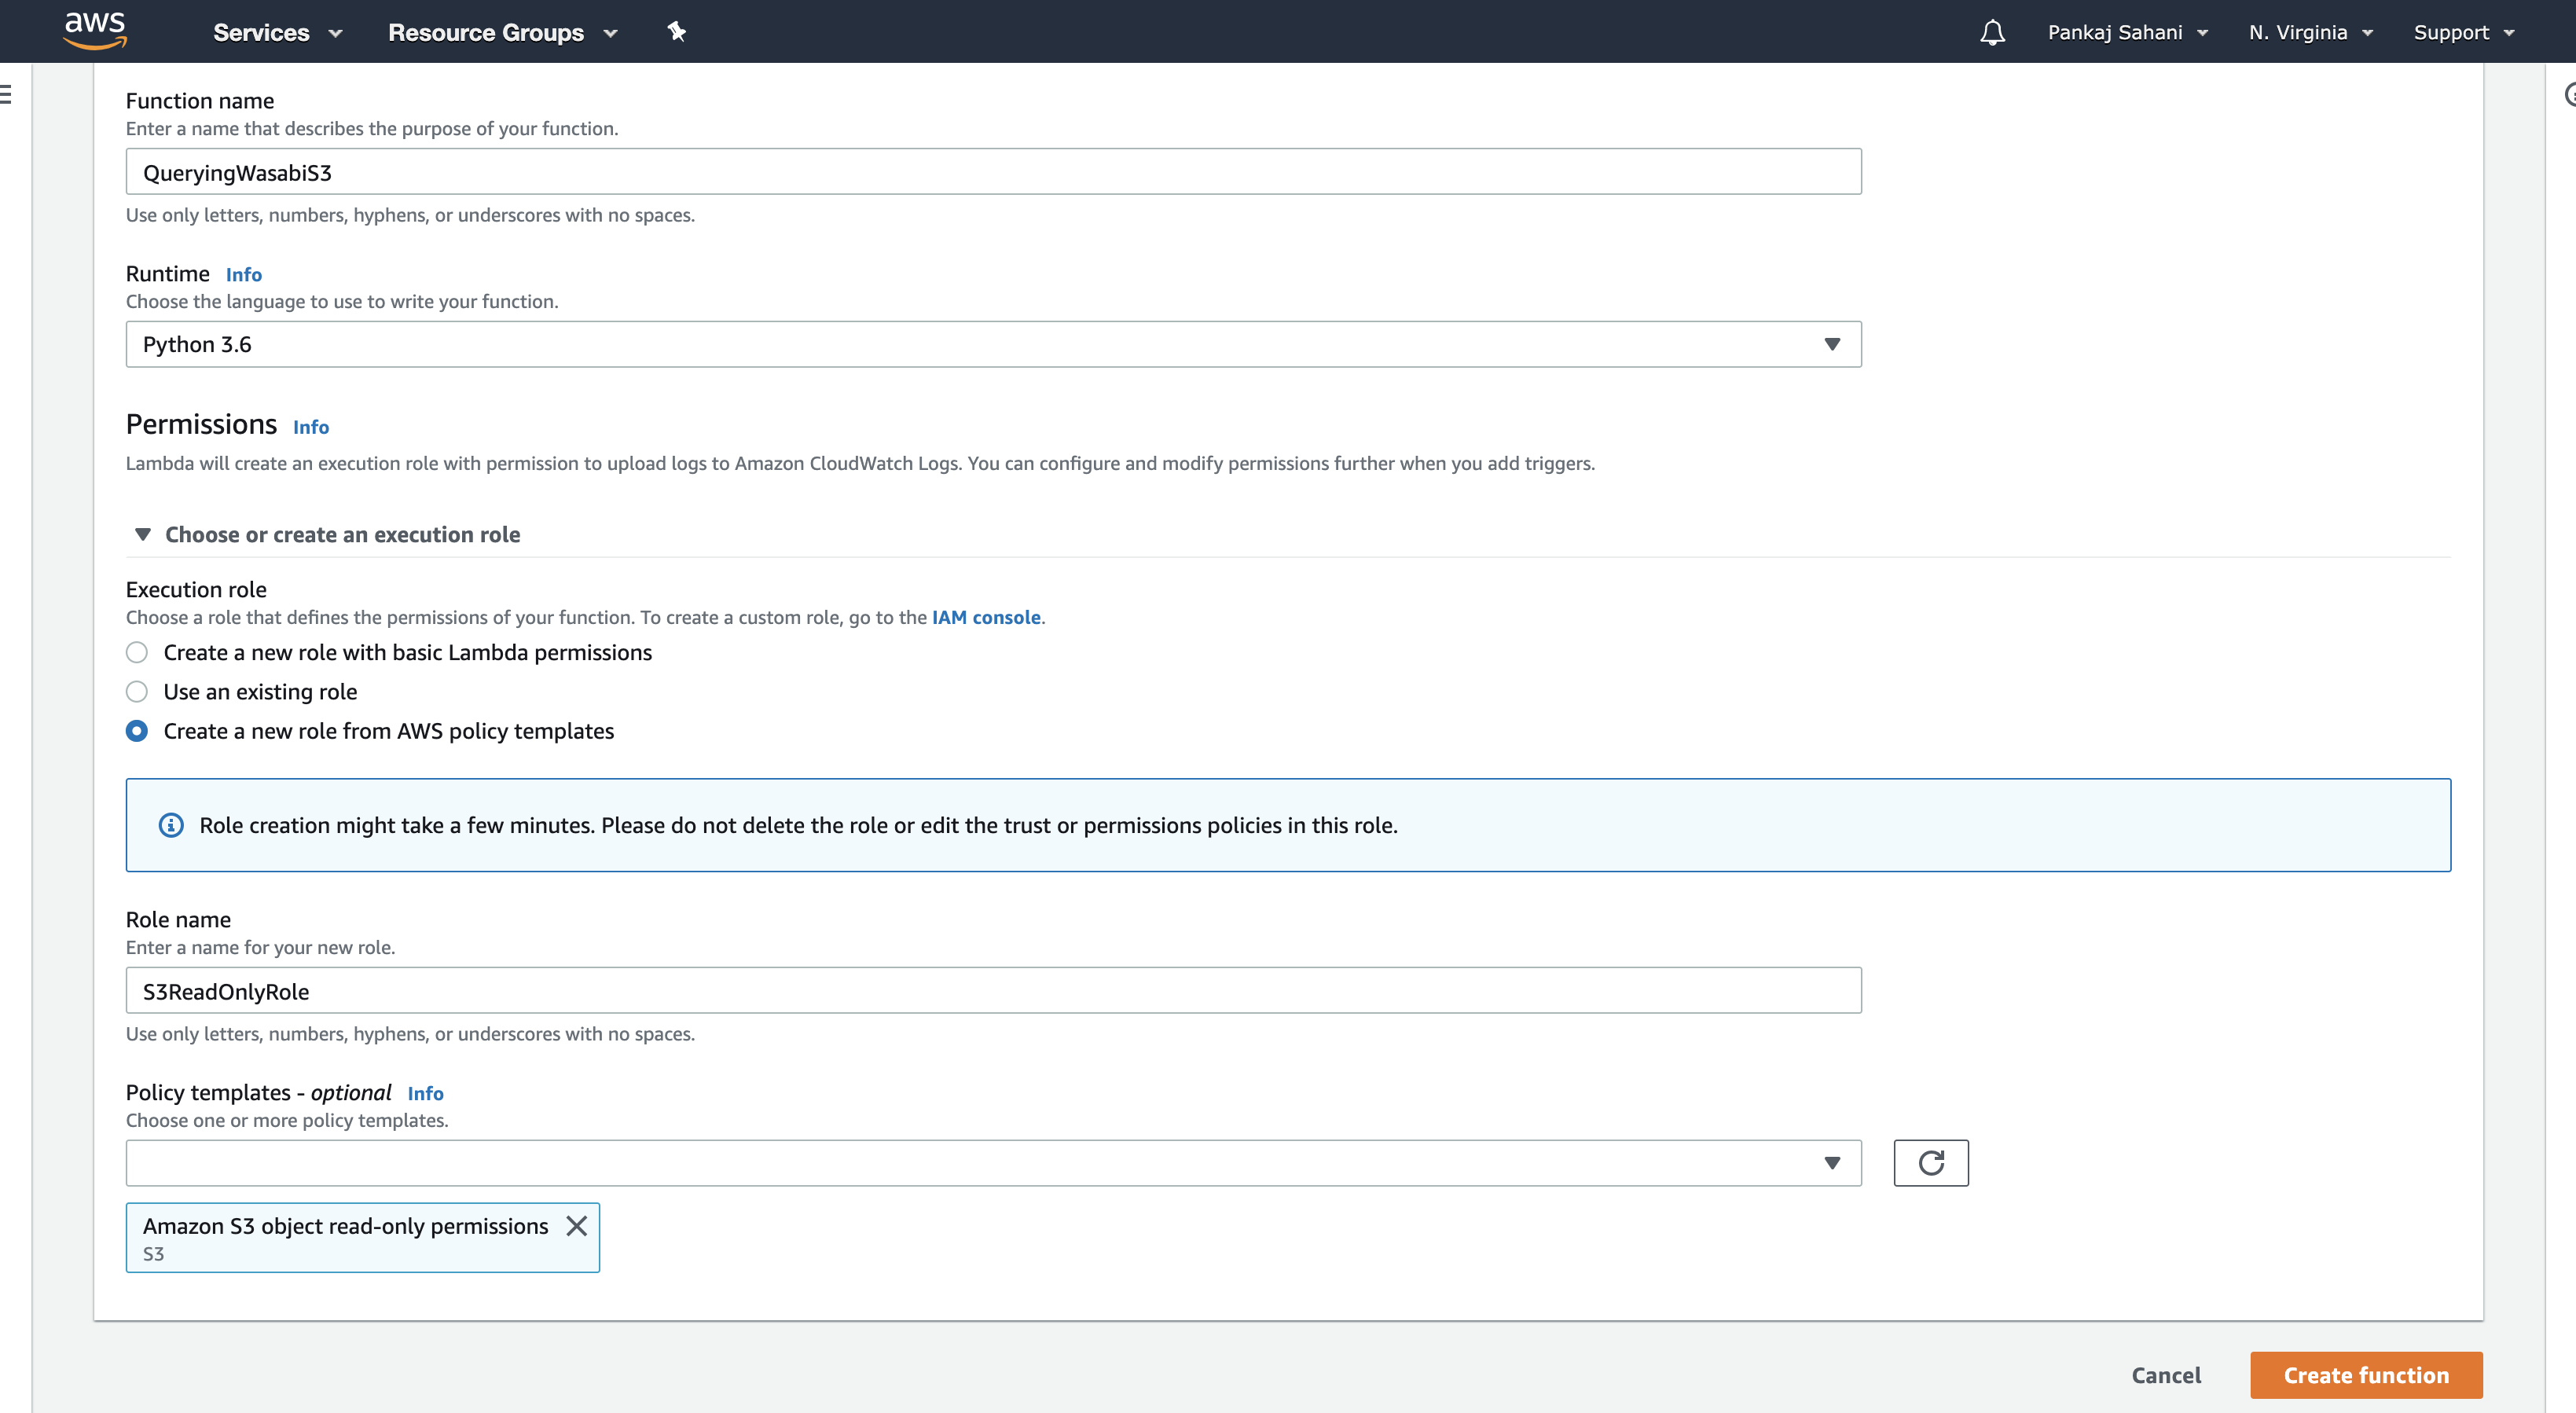
Task: Click the refresh policy templates button
Action: pos(1930,1162)
